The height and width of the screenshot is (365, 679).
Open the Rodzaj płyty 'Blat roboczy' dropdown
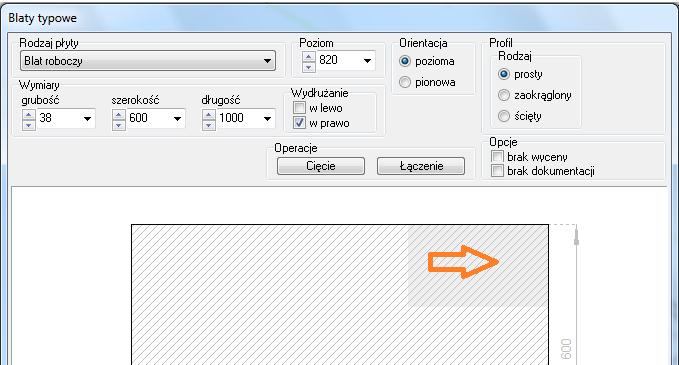(x=148, y=61)
